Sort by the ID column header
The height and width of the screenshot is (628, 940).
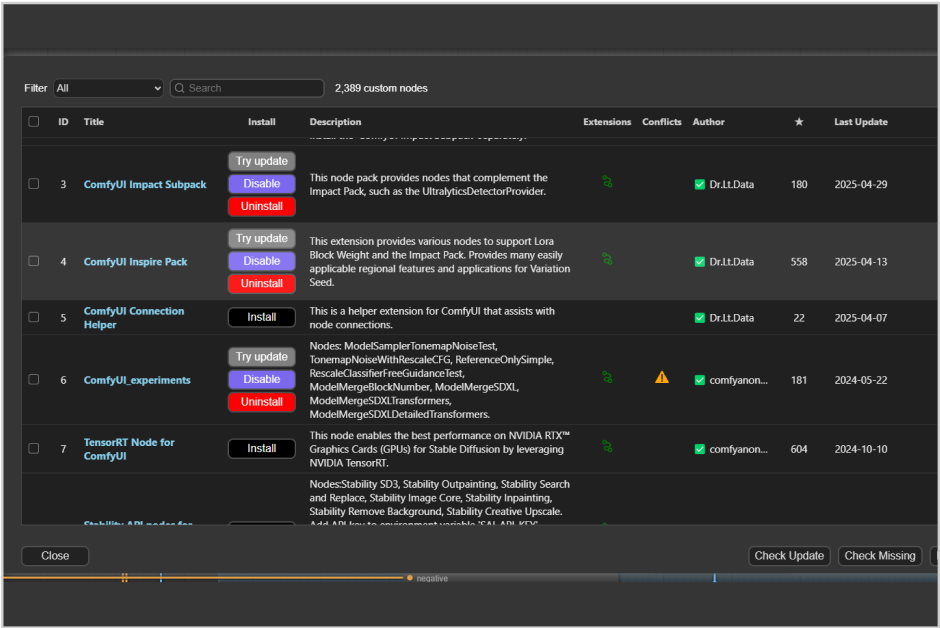click(x=63, y=122)
